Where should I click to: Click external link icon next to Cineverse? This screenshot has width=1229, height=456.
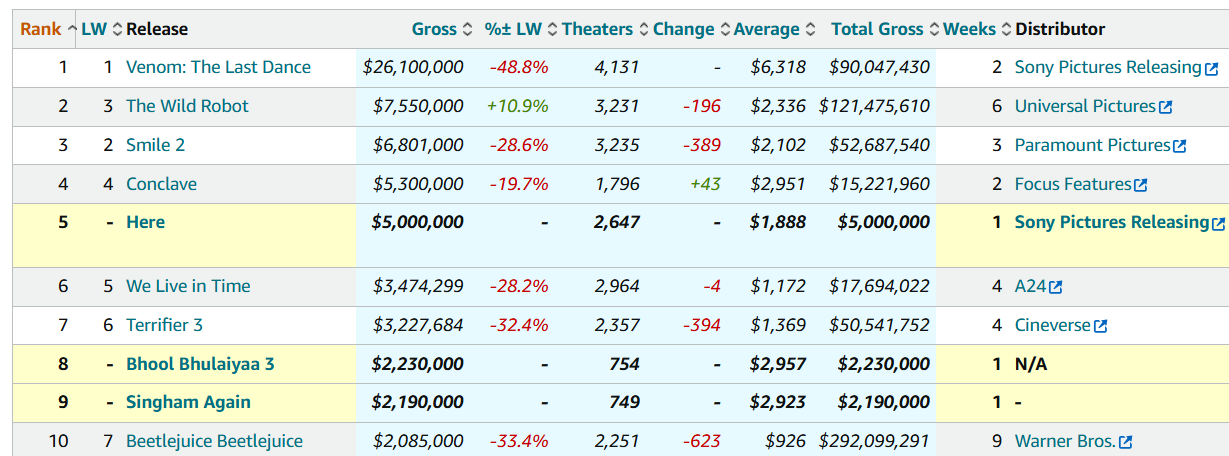point(1101,326)
